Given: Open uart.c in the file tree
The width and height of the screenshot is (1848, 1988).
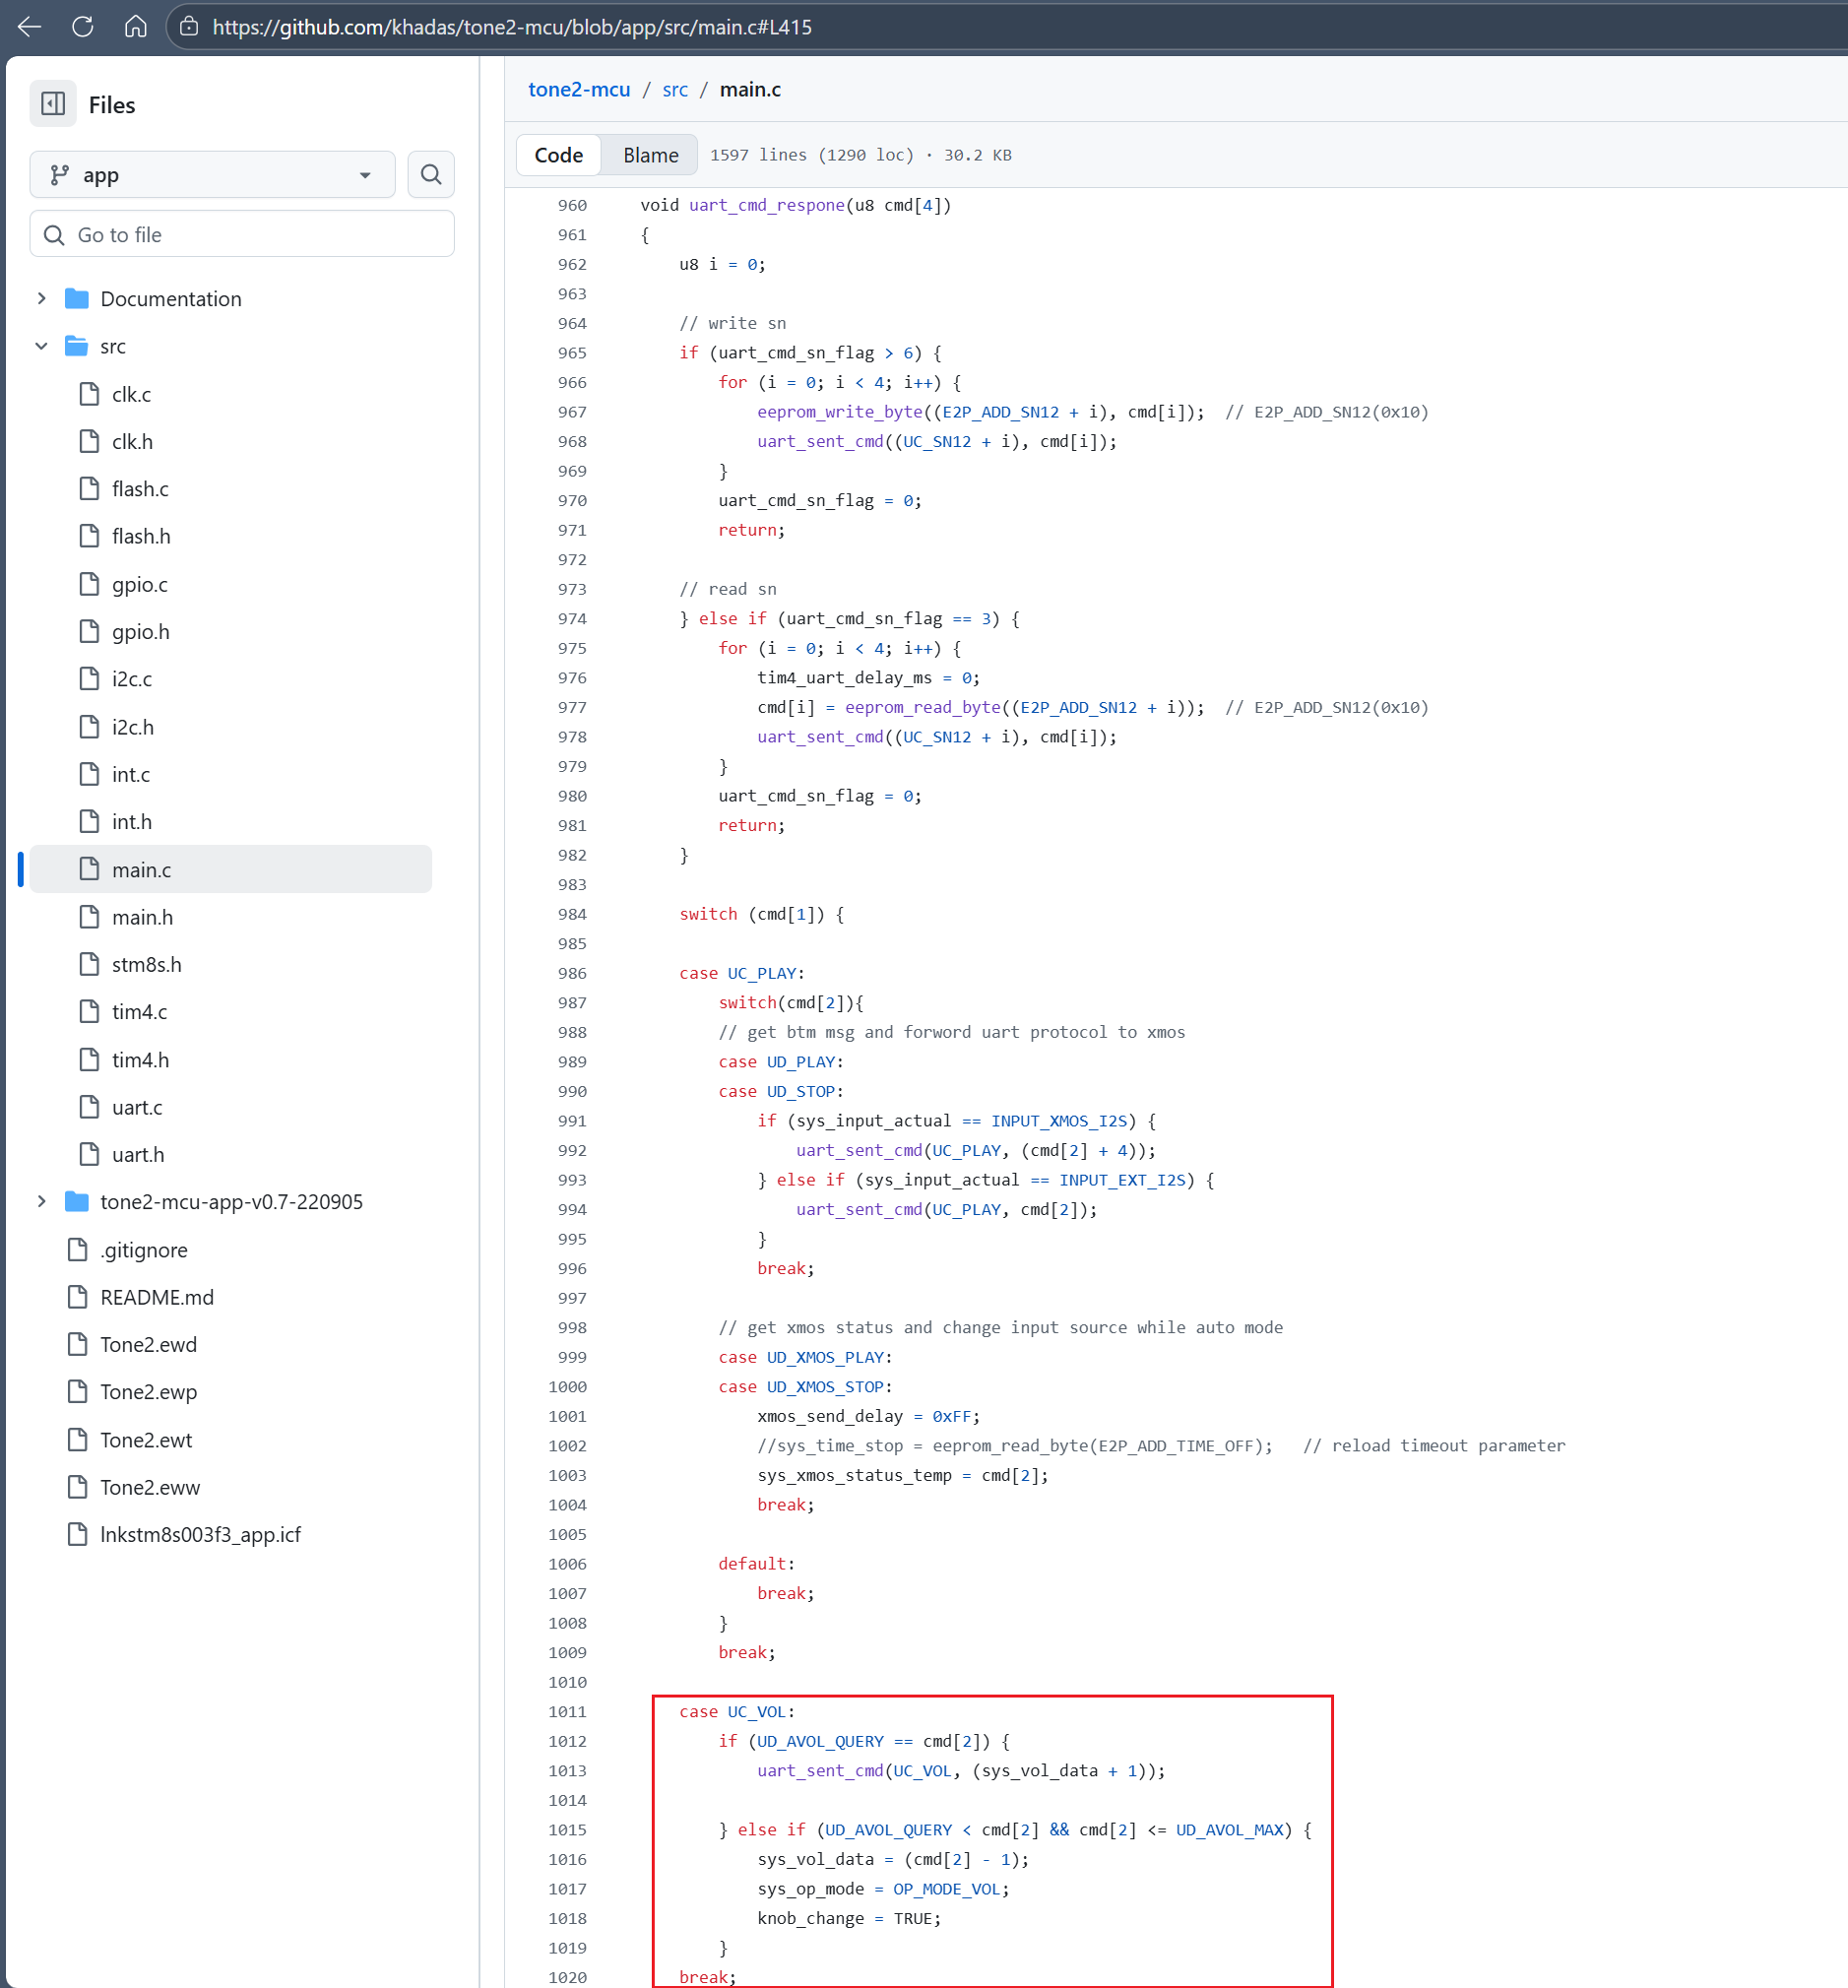Looking at the screenshot, I should [x=137, y=1107].
